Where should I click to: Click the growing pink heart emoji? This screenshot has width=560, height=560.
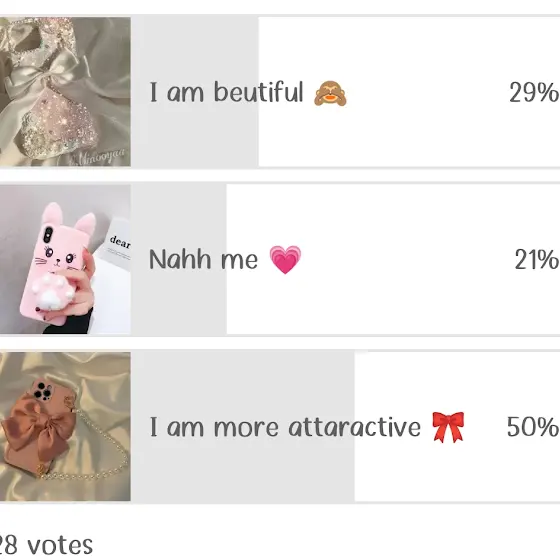[285, 260]
